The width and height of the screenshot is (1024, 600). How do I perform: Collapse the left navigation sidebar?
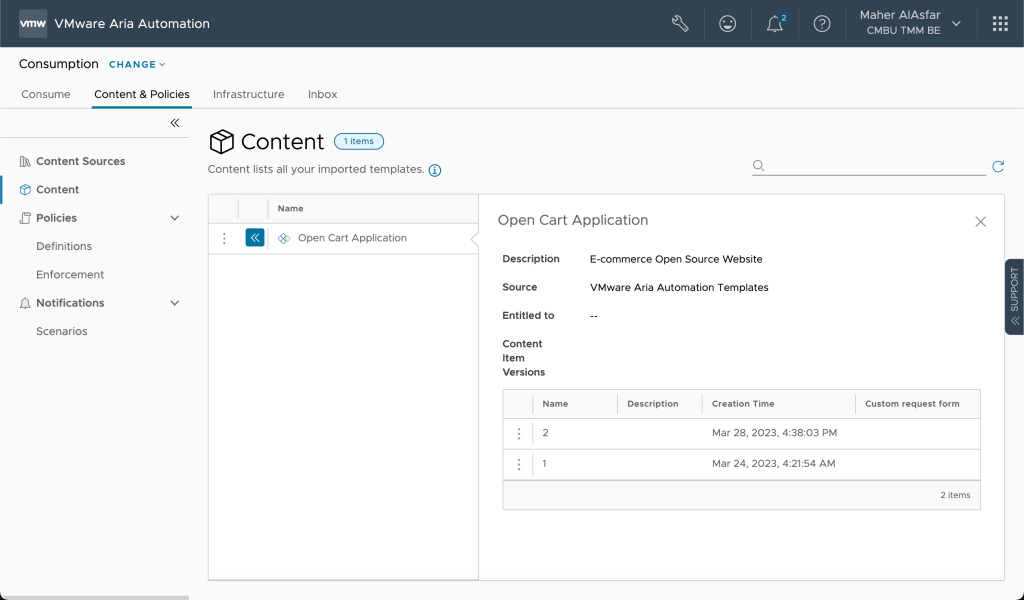(174, 123)
